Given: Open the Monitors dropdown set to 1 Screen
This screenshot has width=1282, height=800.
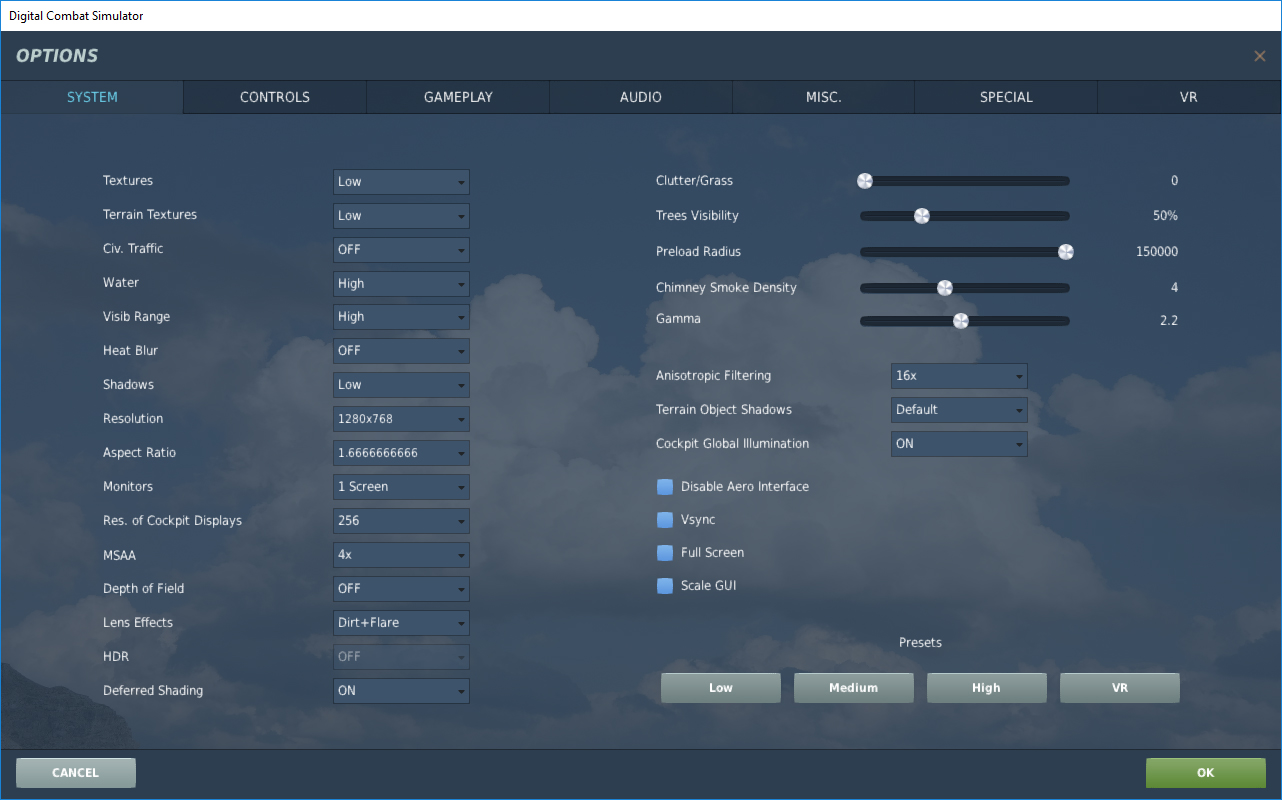Looking at the screenshot, I should click(x=401, y=487).
